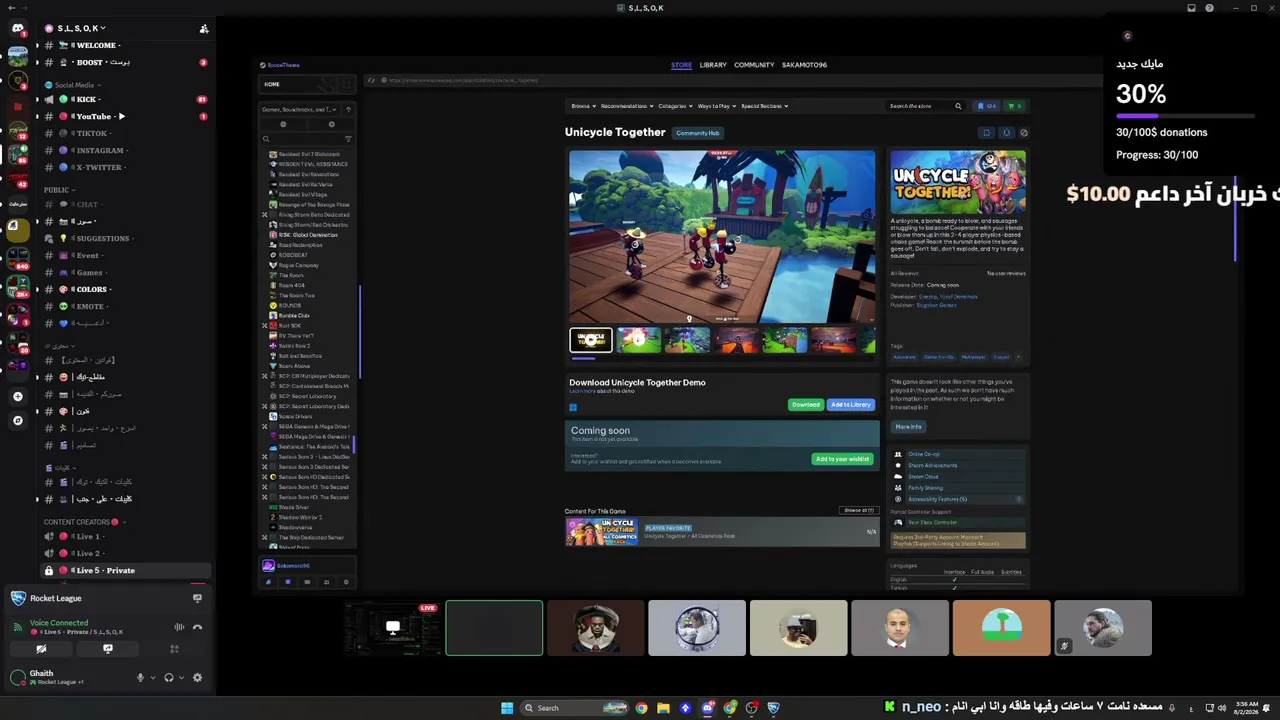Open microphone input options arrow
Viewport: 1280px width, 720px height.
152,677
